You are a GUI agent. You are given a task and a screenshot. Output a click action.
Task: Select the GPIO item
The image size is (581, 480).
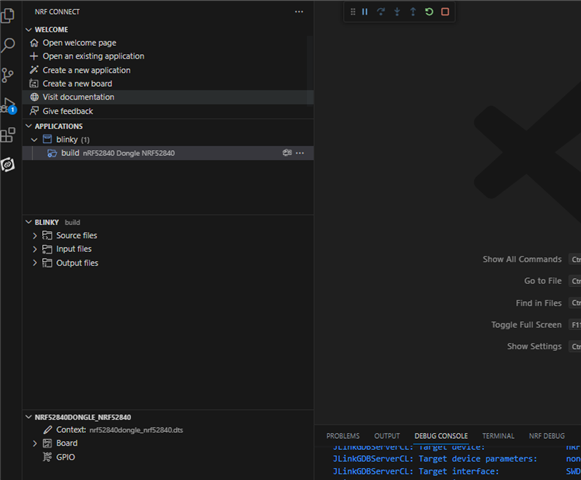pyautogui.click(x=66, y=457)
